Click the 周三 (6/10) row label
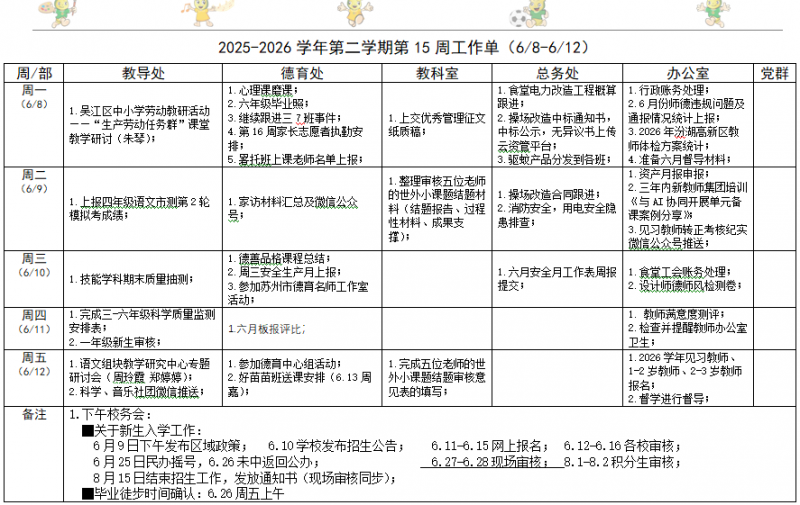 pos(34,265)
